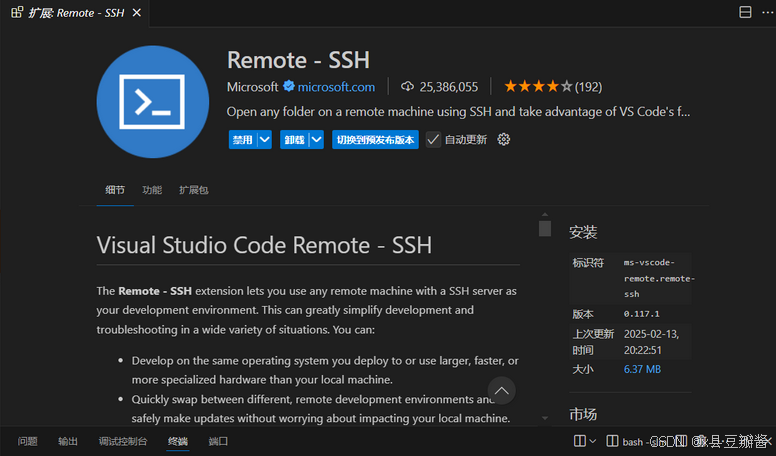Click the 市场 section heading
This screenshot has width=776, height=456.
click(583, 414)
